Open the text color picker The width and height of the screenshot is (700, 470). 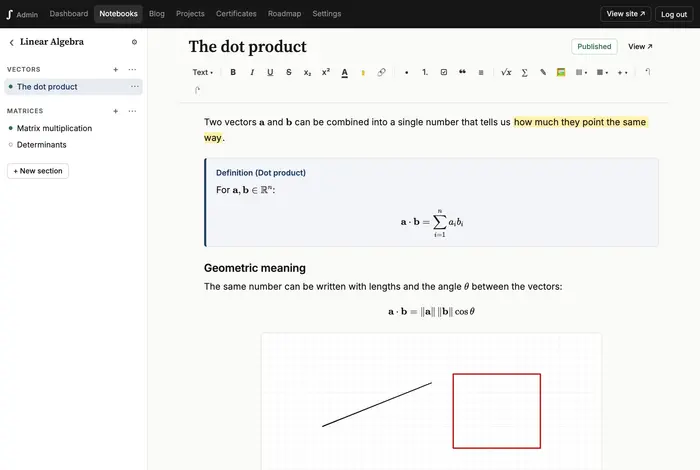(x=344, y=72)
